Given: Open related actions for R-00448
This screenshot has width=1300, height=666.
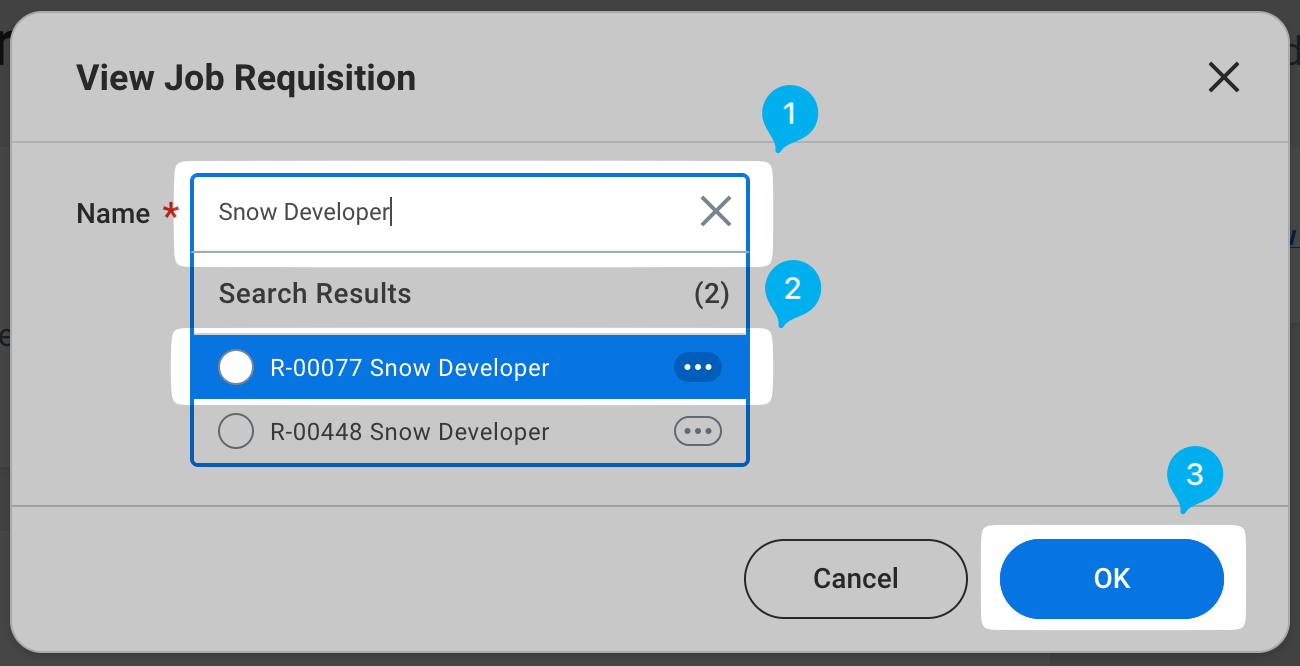Looking at the screenshot, I should [697, 432].
